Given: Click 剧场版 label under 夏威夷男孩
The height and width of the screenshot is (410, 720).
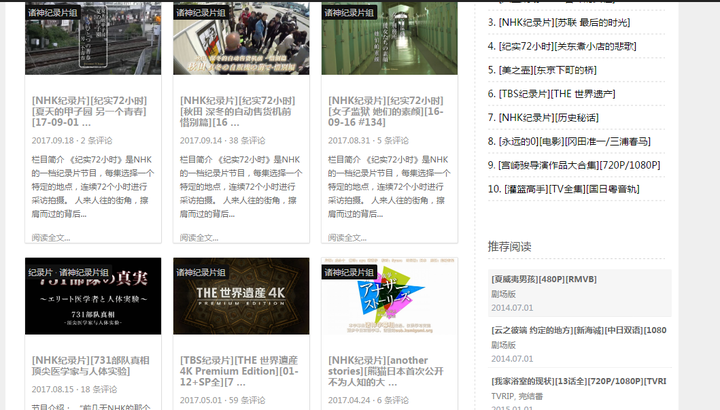Looking at the screenshot, I should pos(504,294).
